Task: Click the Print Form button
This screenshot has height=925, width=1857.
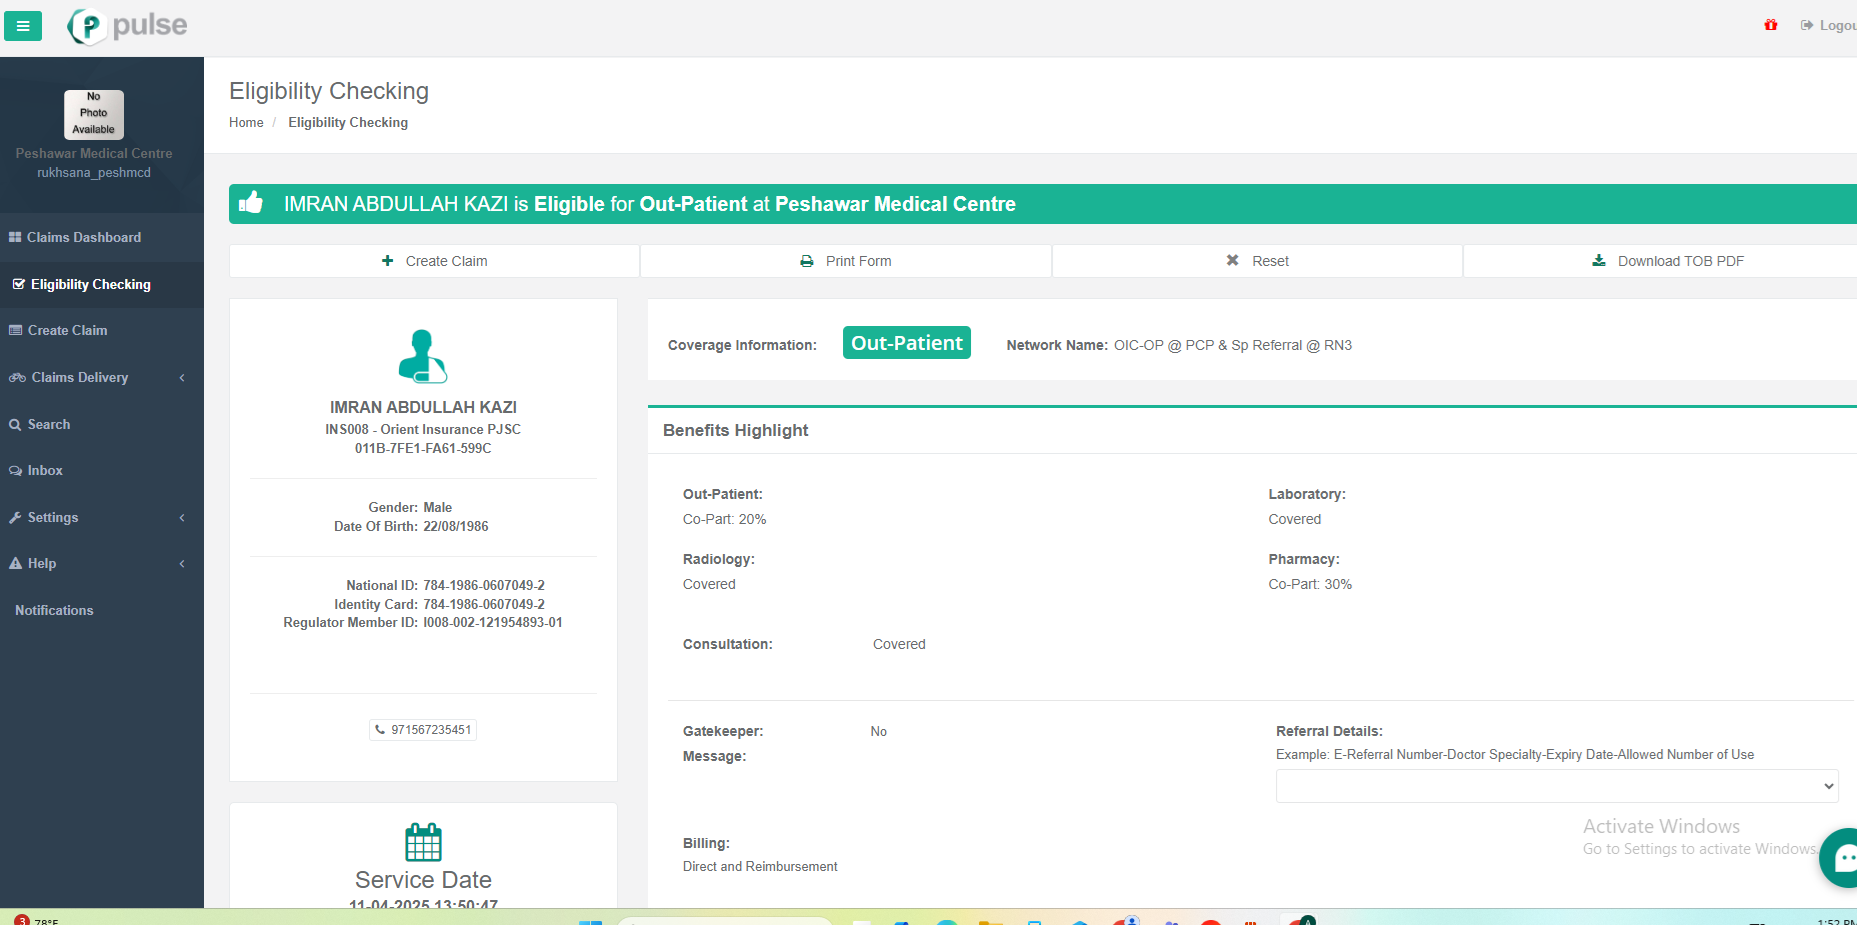Action: coord(845,261)
